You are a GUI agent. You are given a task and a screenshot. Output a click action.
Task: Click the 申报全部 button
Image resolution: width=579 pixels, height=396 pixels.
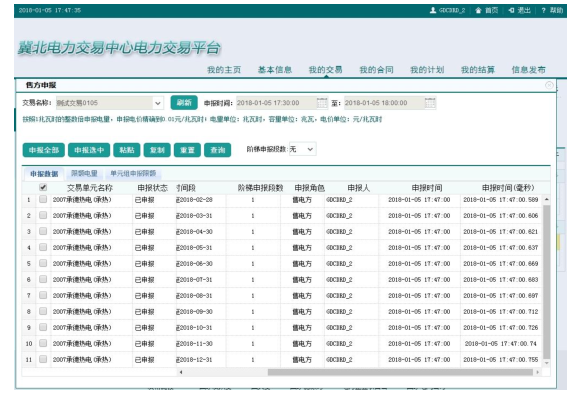(x=44, y=150)
